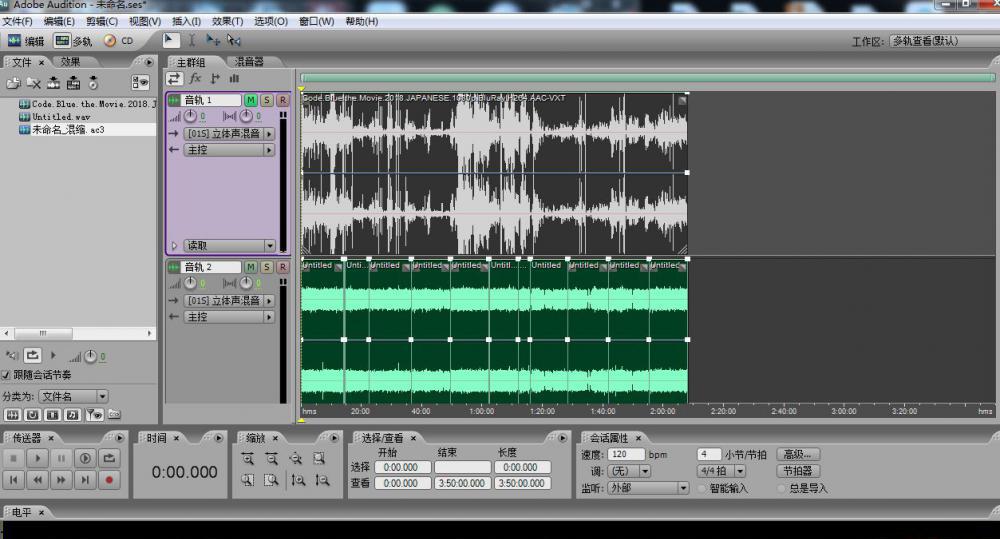This screenshot has height=539, width=1000.
Task: Open the 分类为 sort dropdown 文件名
Action: (73, 396)
